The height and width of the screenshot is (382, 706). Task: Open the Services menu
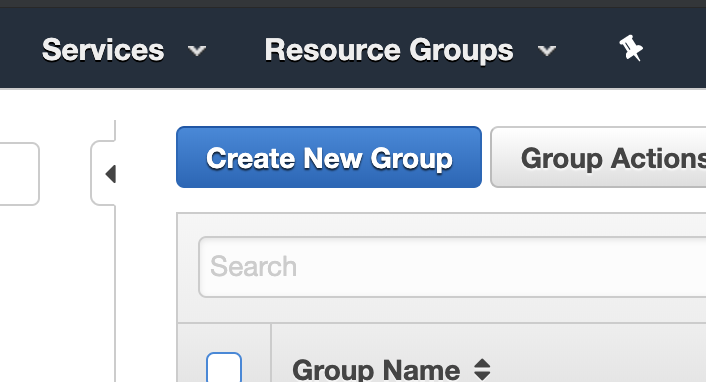(x=103, y=50)
